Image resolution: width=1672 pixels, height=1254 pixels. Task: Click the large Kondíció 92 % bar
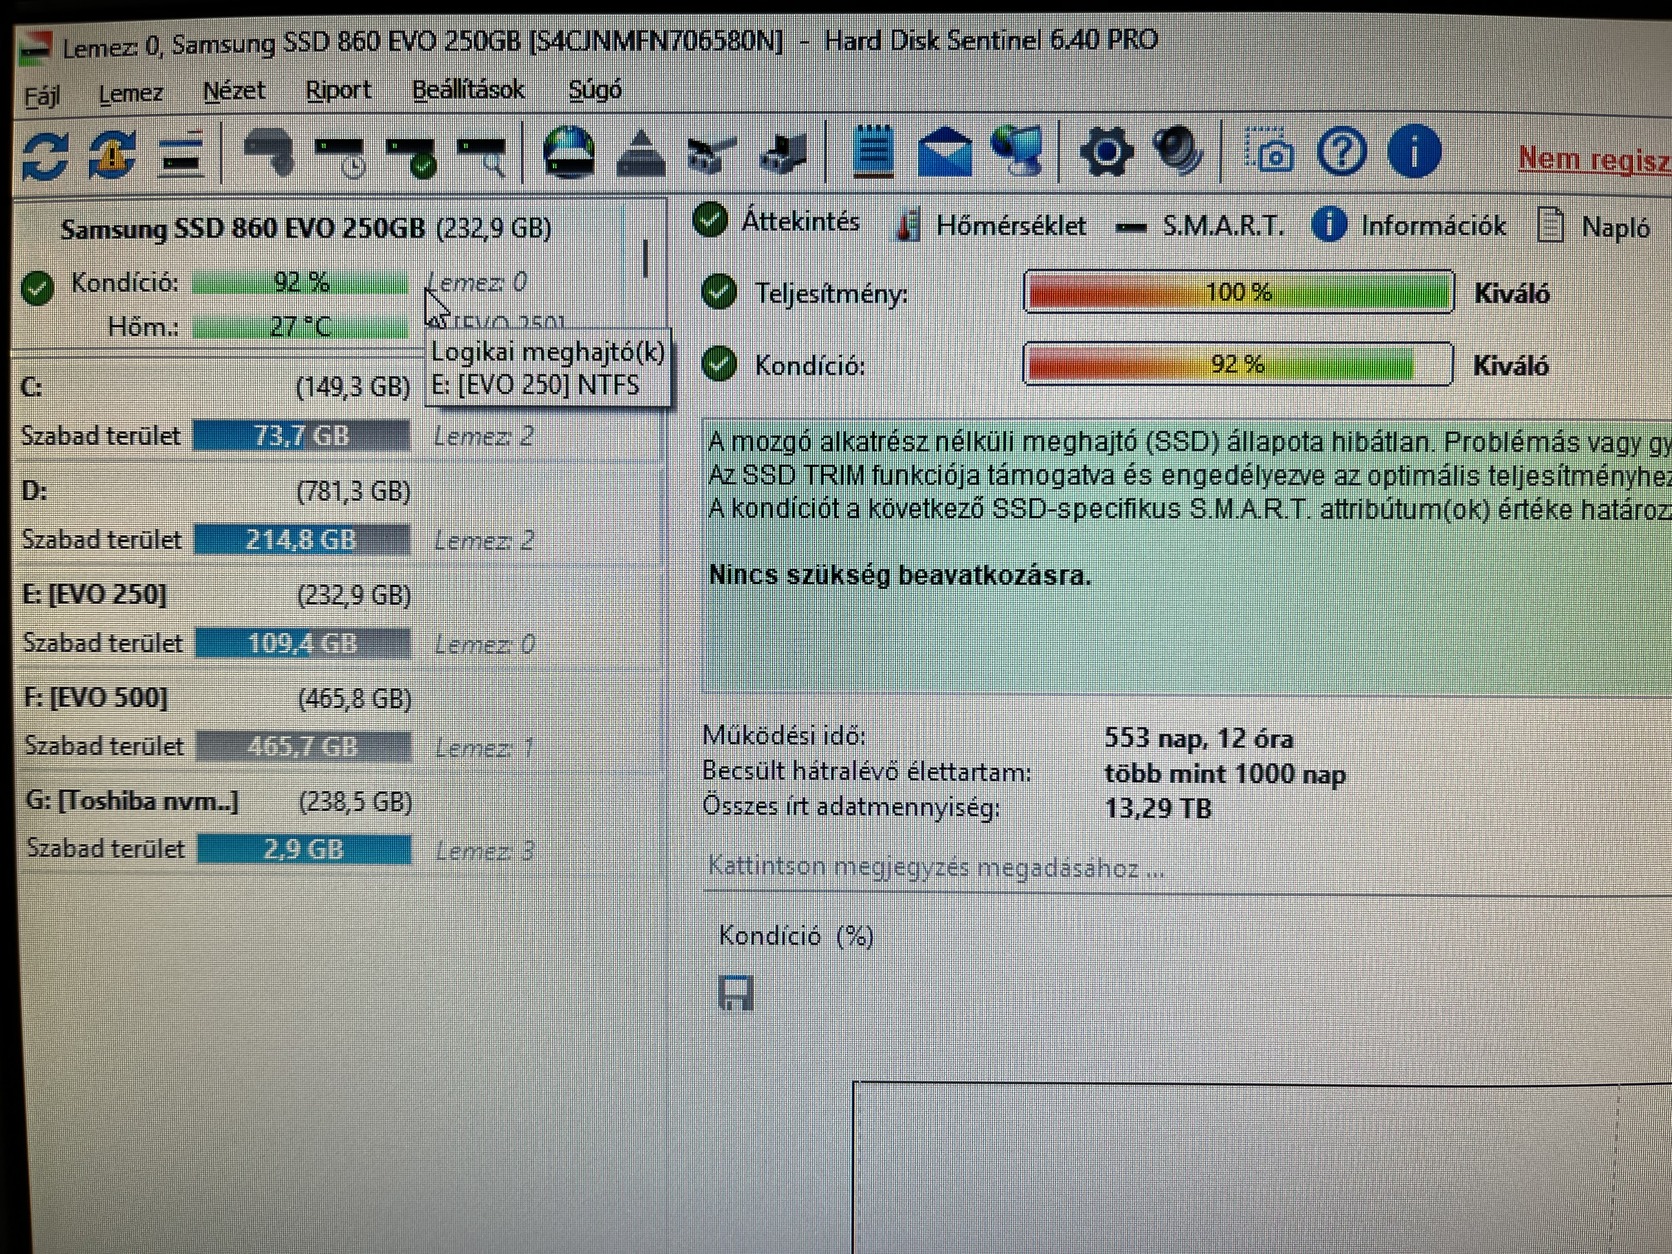click(x=1238, y=364)
